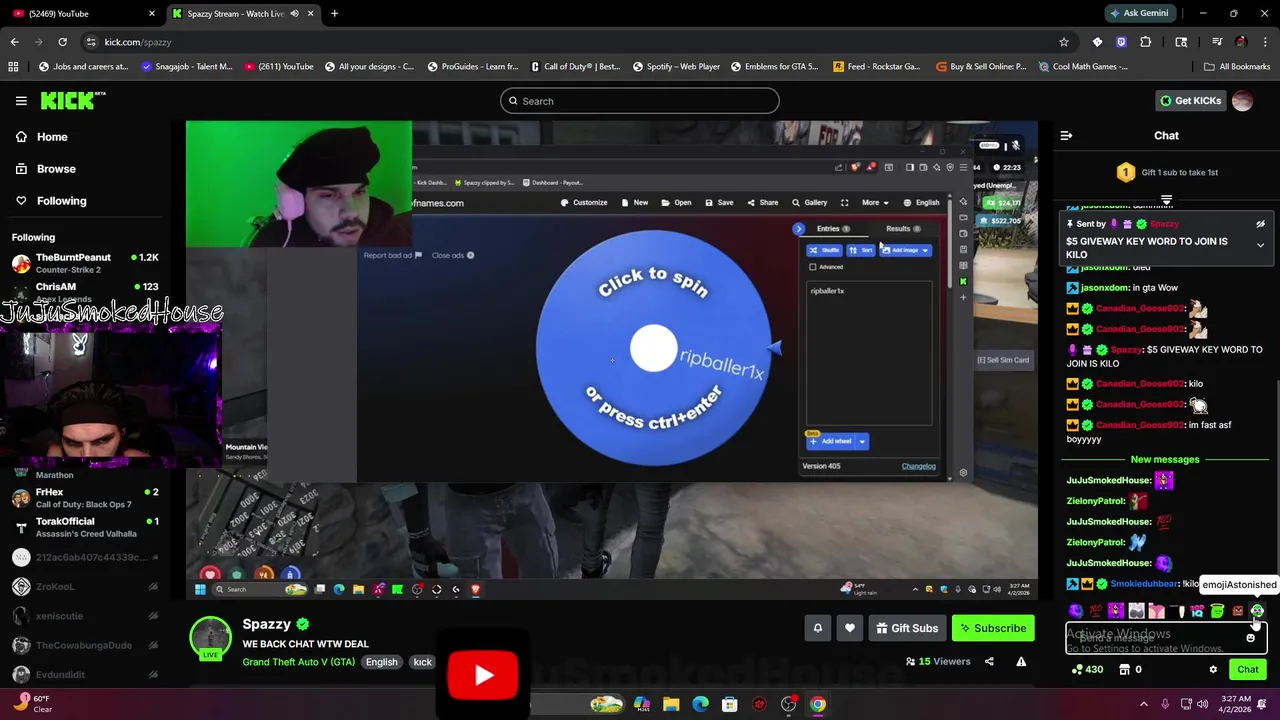Click the chat message input box
Viewport: 1280px width, 720px height.
[x=1166, y=638]
